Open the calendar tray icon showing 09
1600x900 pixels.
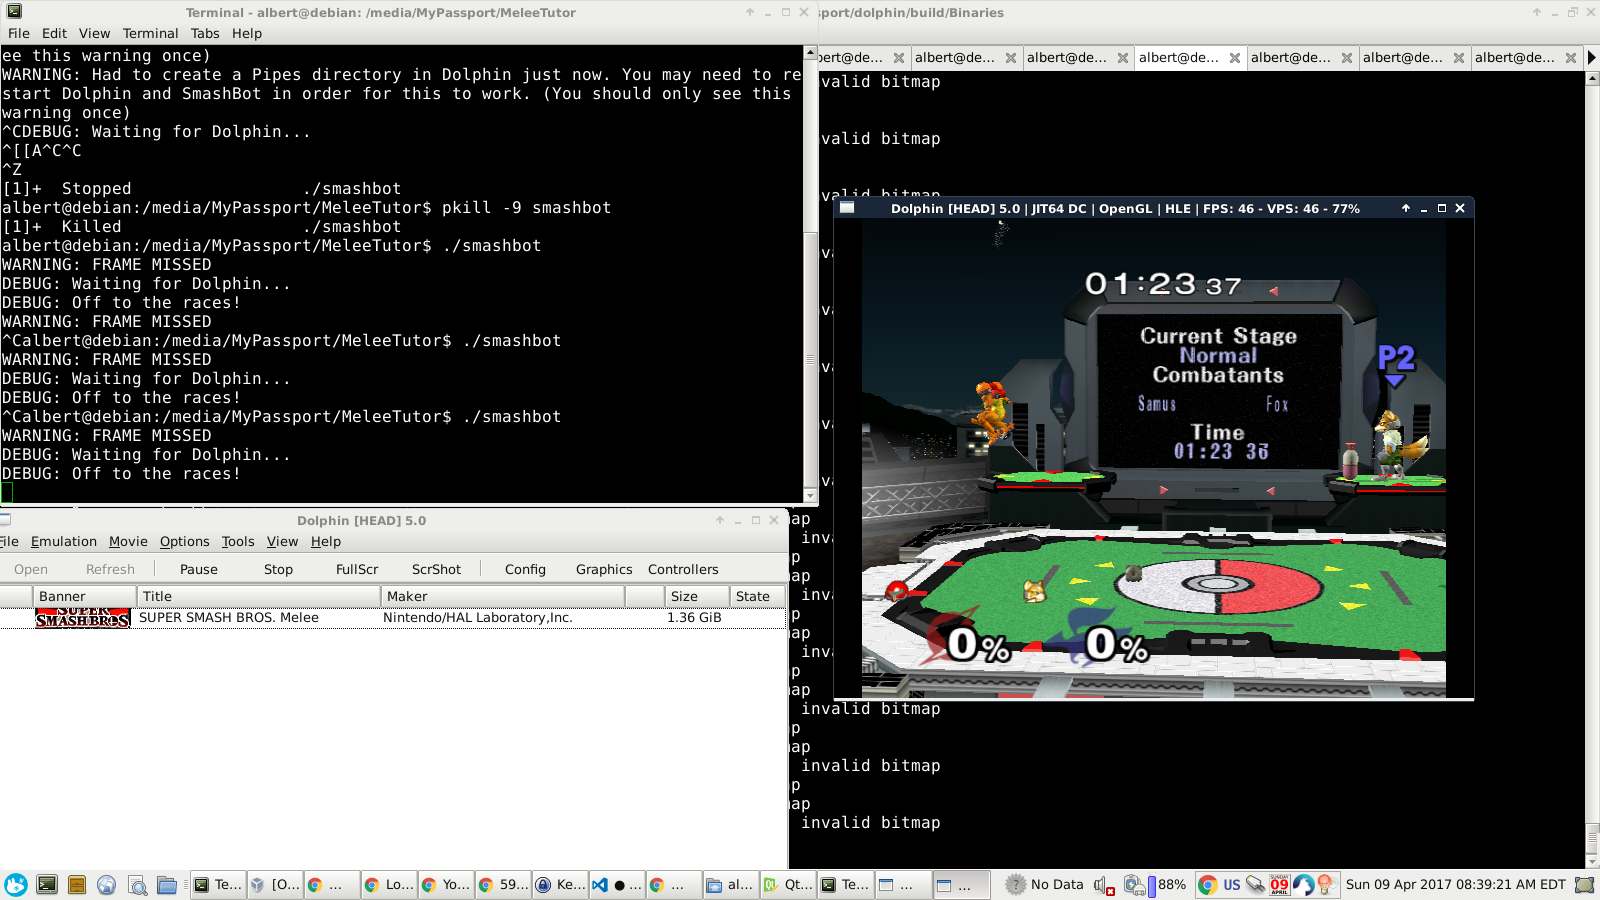1280,885
